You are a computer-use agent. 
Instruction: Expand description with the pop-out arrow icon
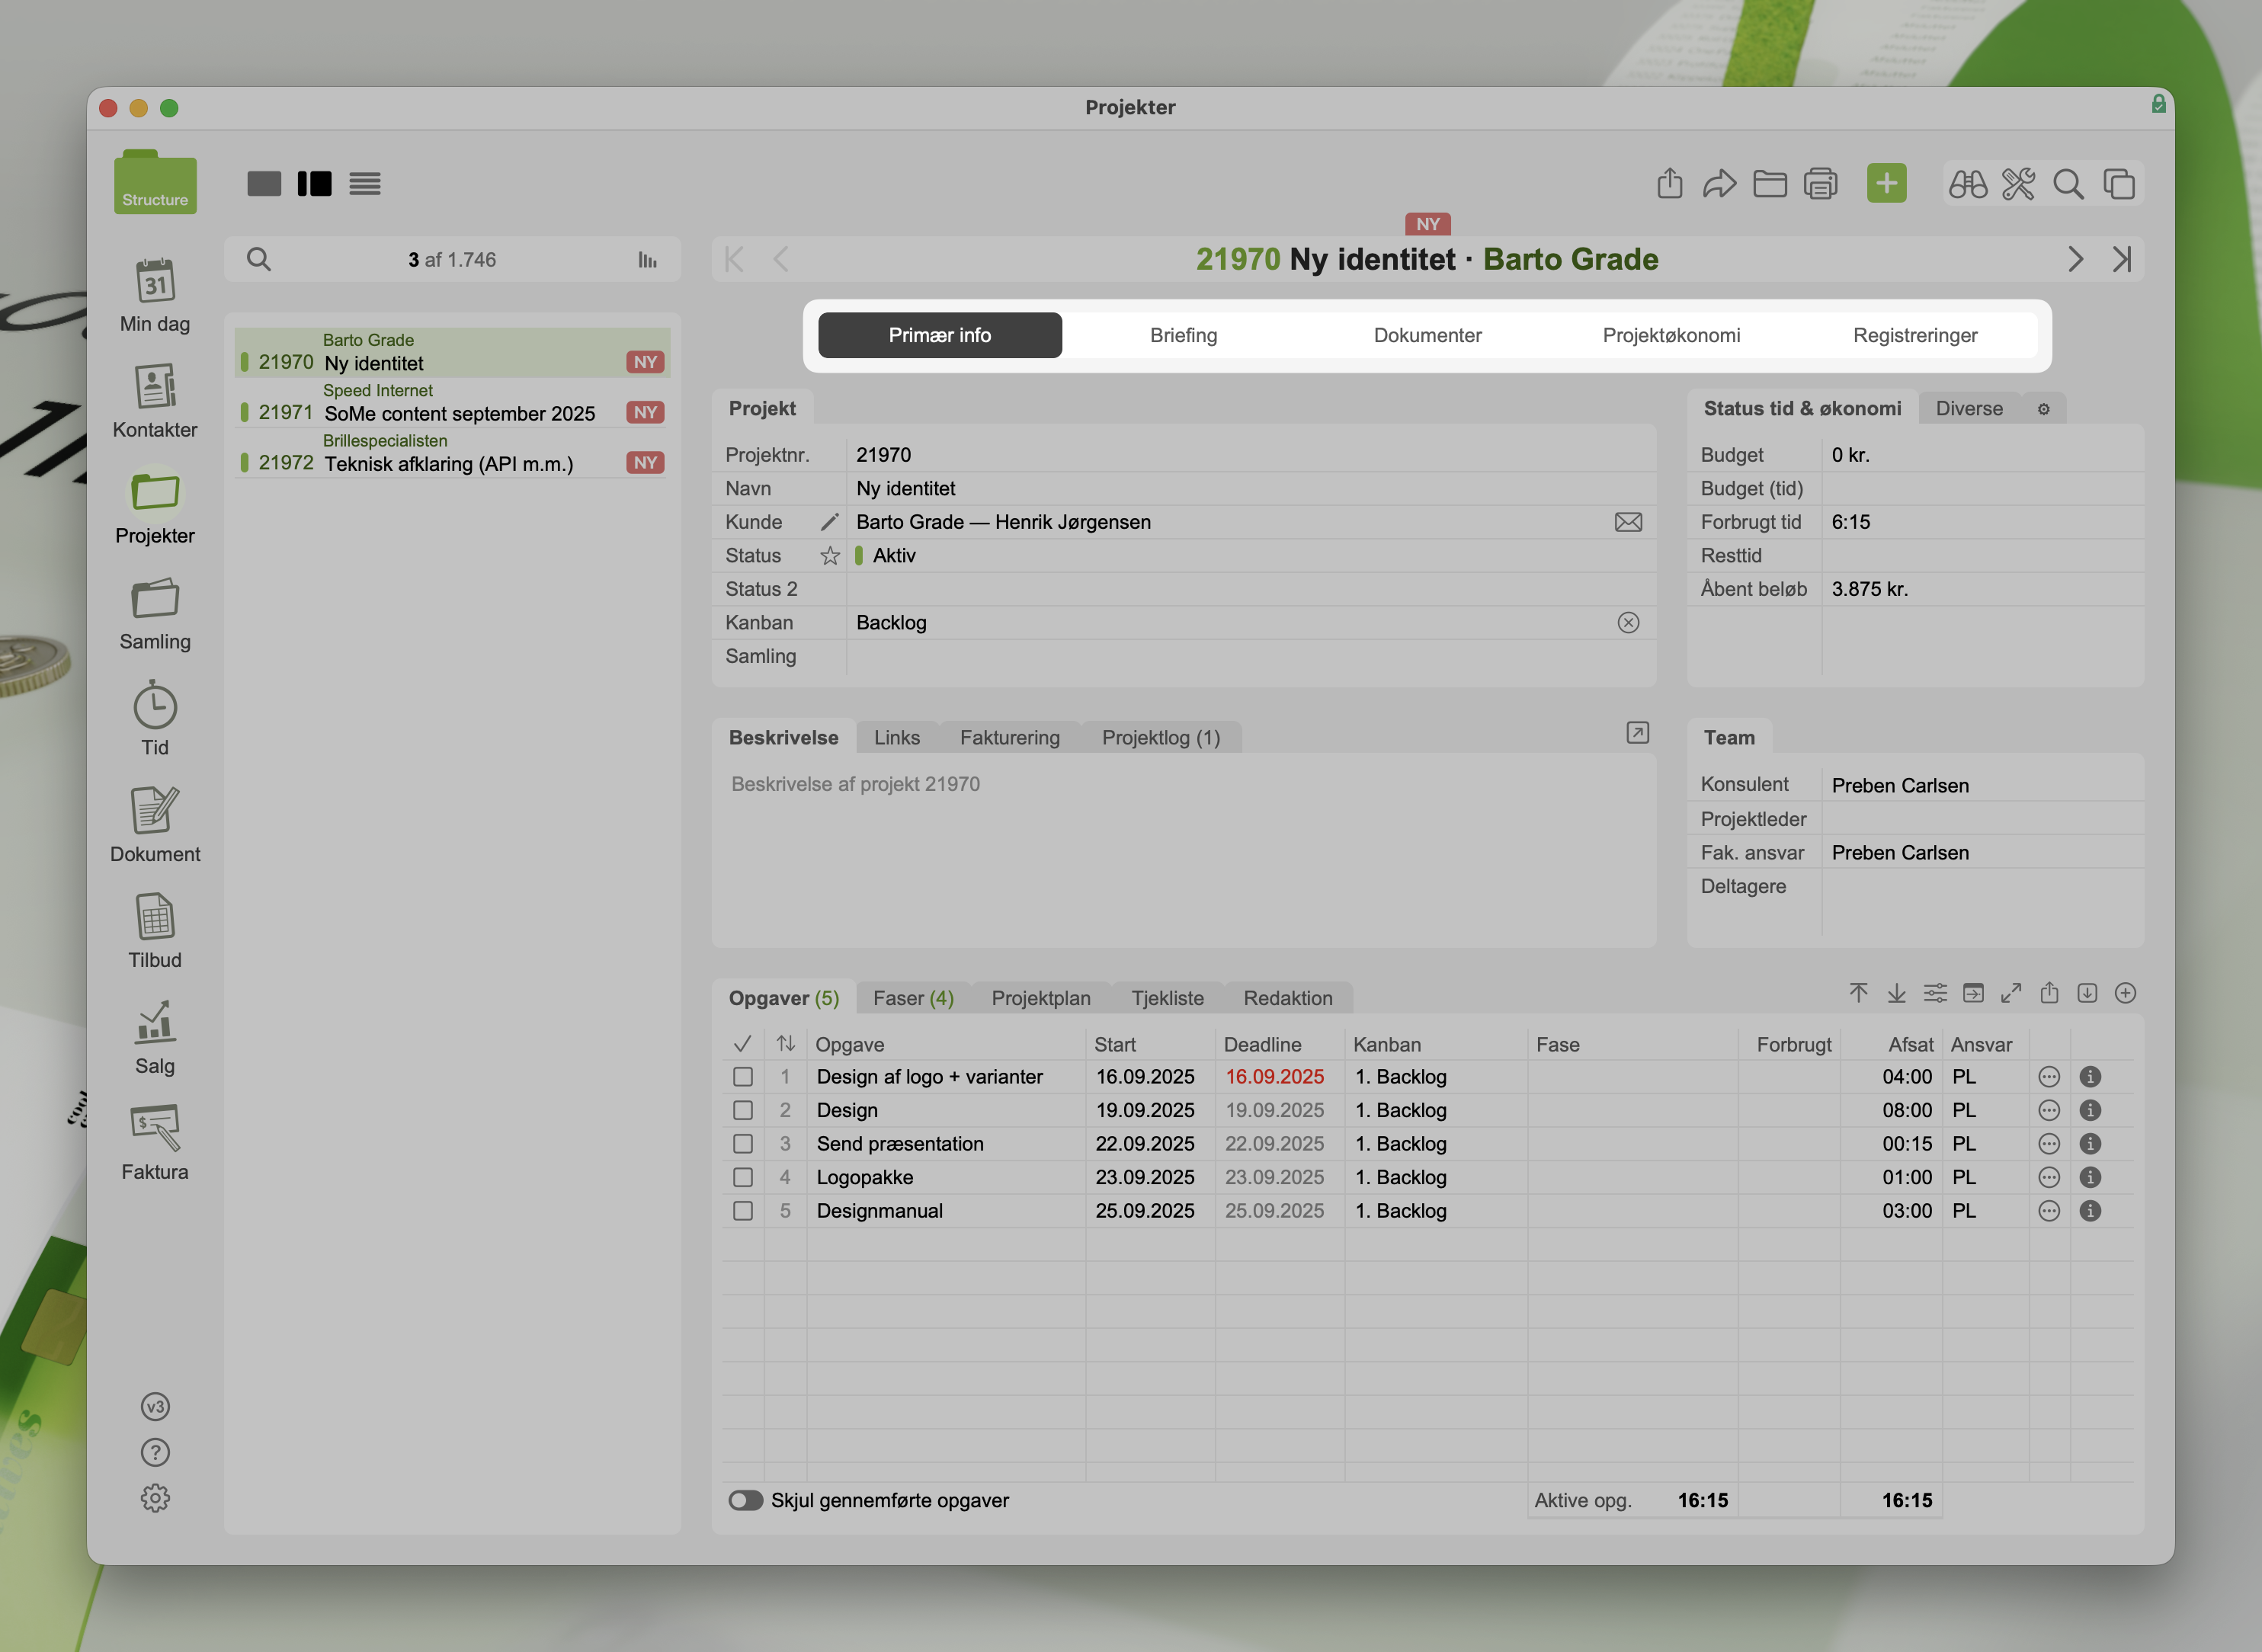[1637, 733]
